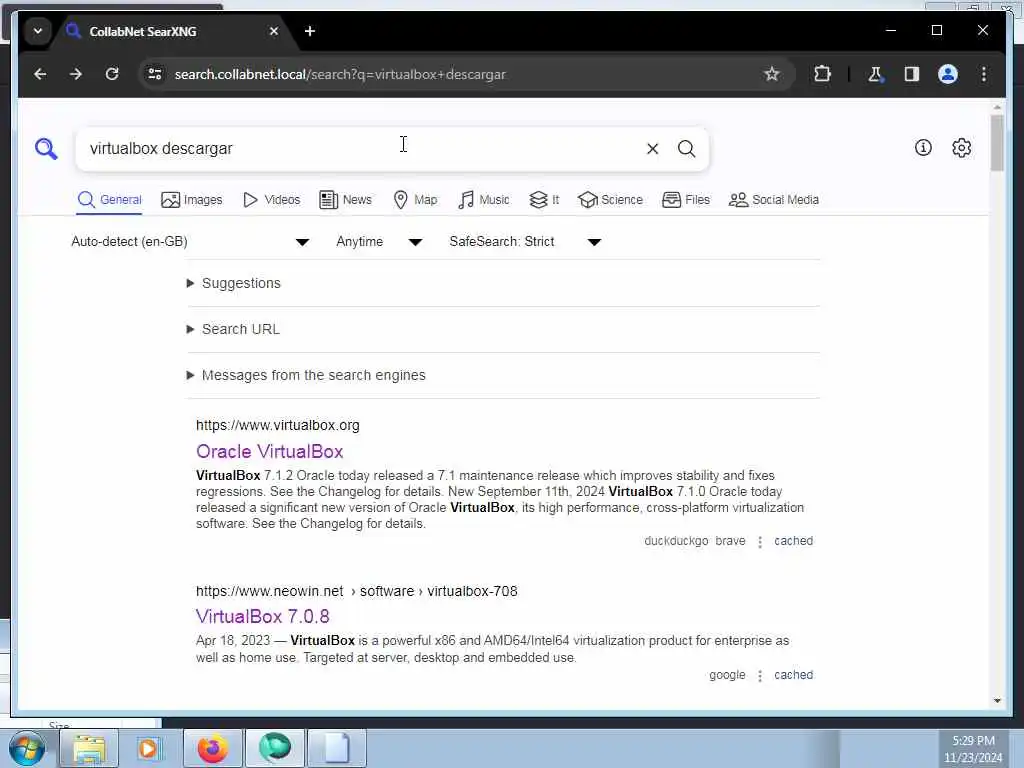Reload the current page
Viewport: 1024px width, 768px height.
tap(112, 74)
